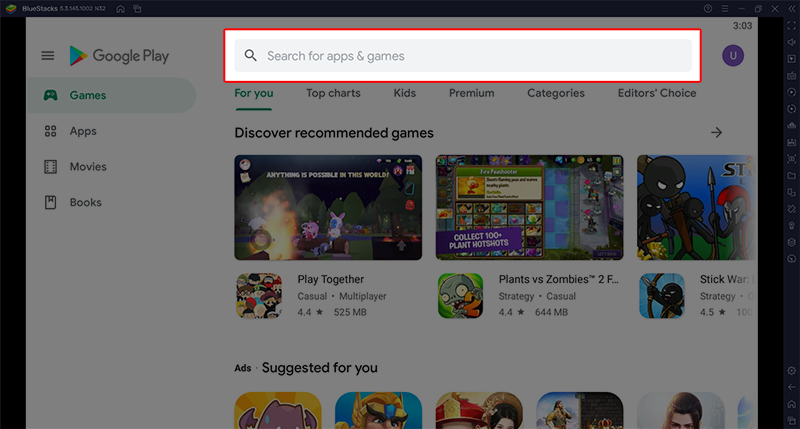
Task: Click the recent apps icon in side toolbar
Action: click(791, 421)
